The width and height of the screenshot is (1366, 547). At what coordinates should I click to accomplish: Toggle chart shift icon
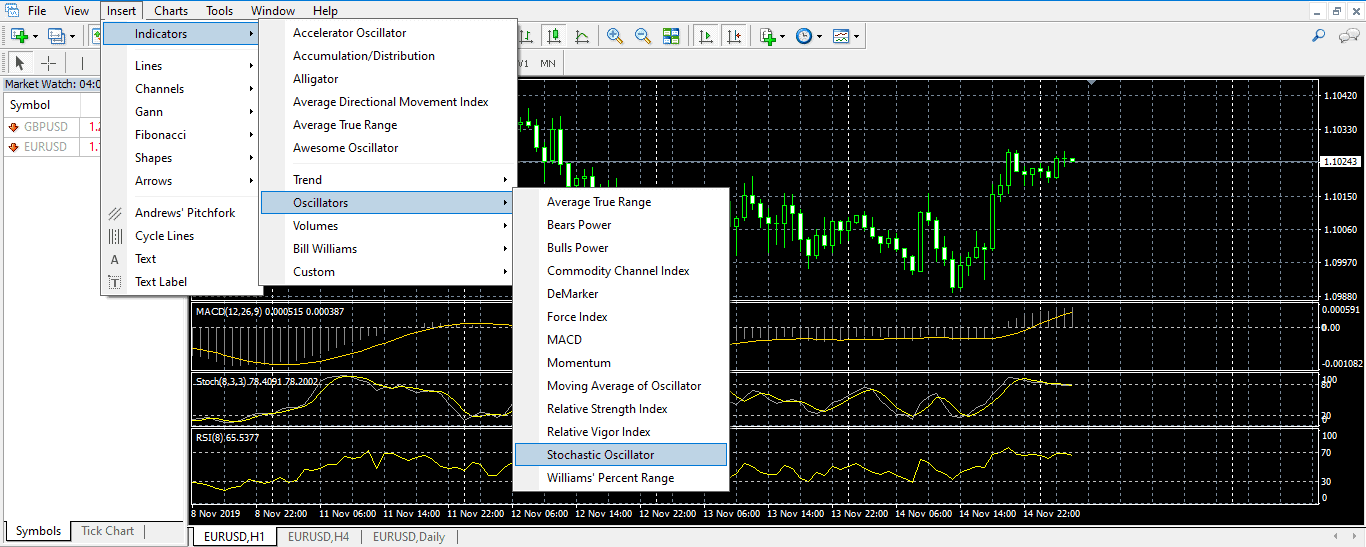click(x=734, y=36)
